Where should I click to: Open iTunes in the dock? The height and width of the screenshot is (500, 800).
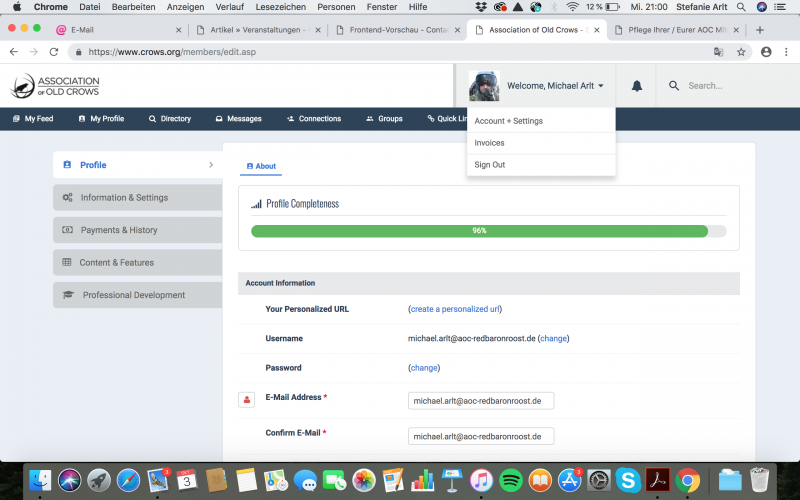(481, 480)
